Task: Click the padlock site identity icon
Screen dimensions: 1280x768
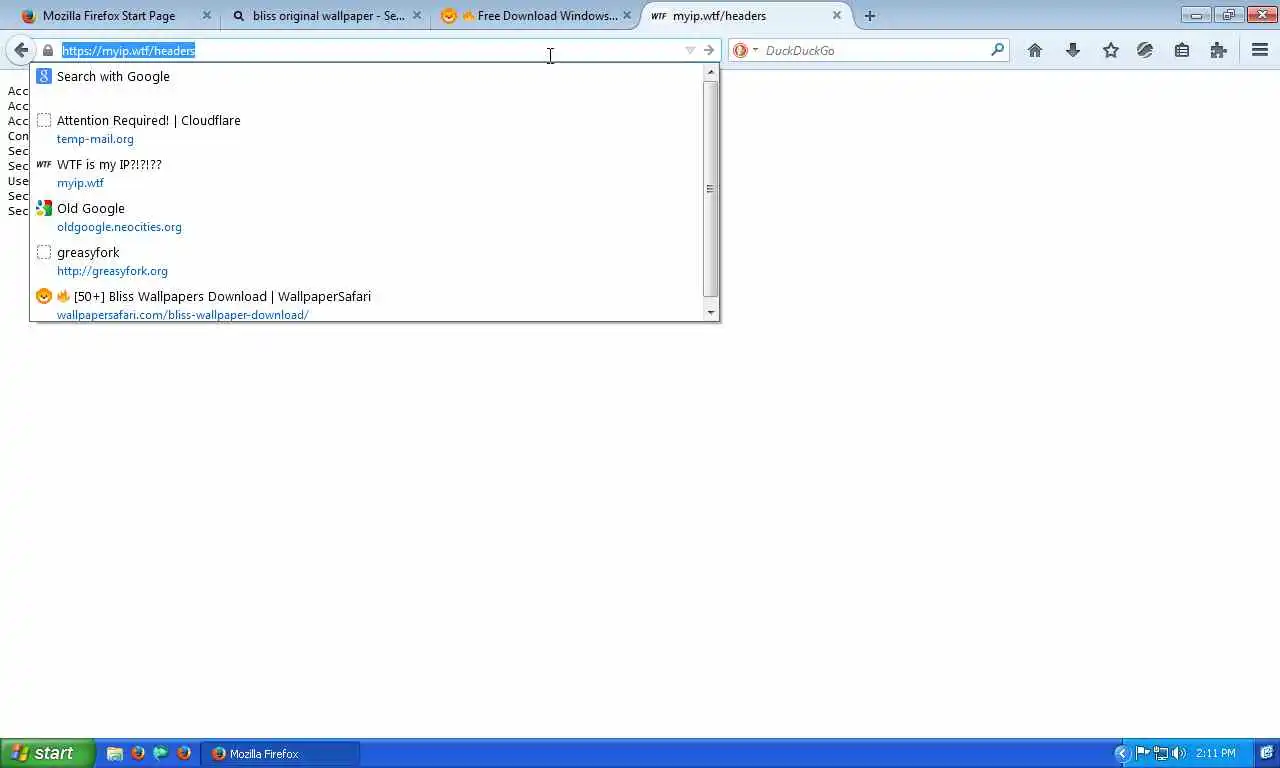Action: pyautogui.click(x=47, y=50)
